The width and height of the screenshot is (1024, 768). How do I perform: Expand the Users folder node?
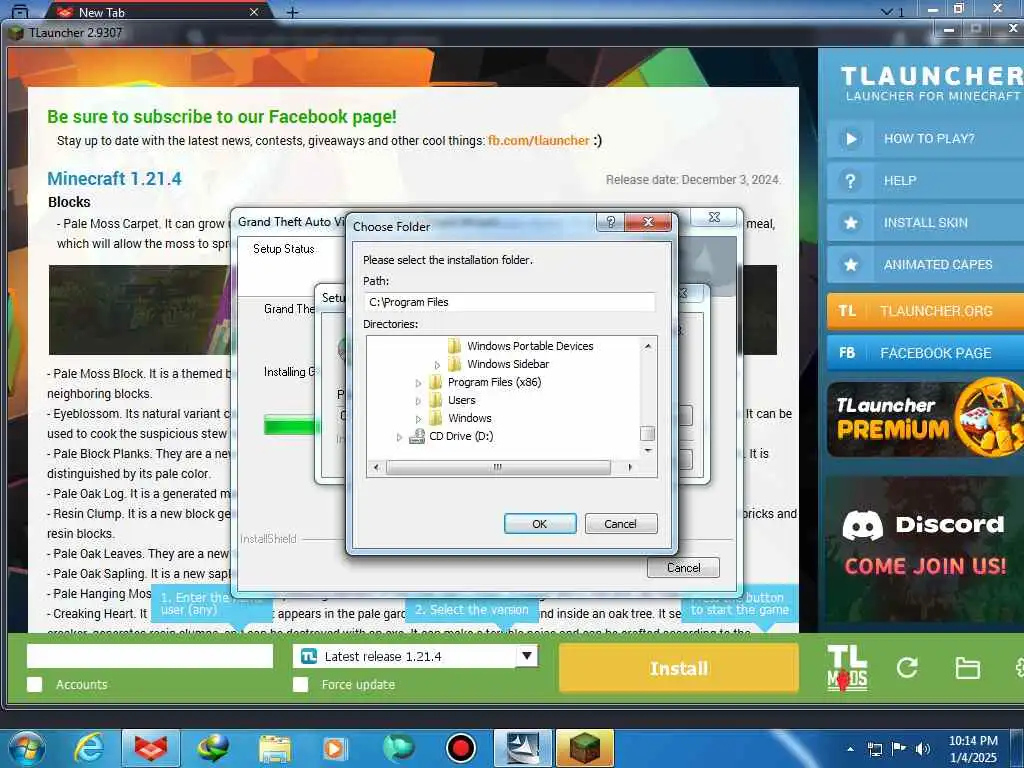click(x=418, y=401)
